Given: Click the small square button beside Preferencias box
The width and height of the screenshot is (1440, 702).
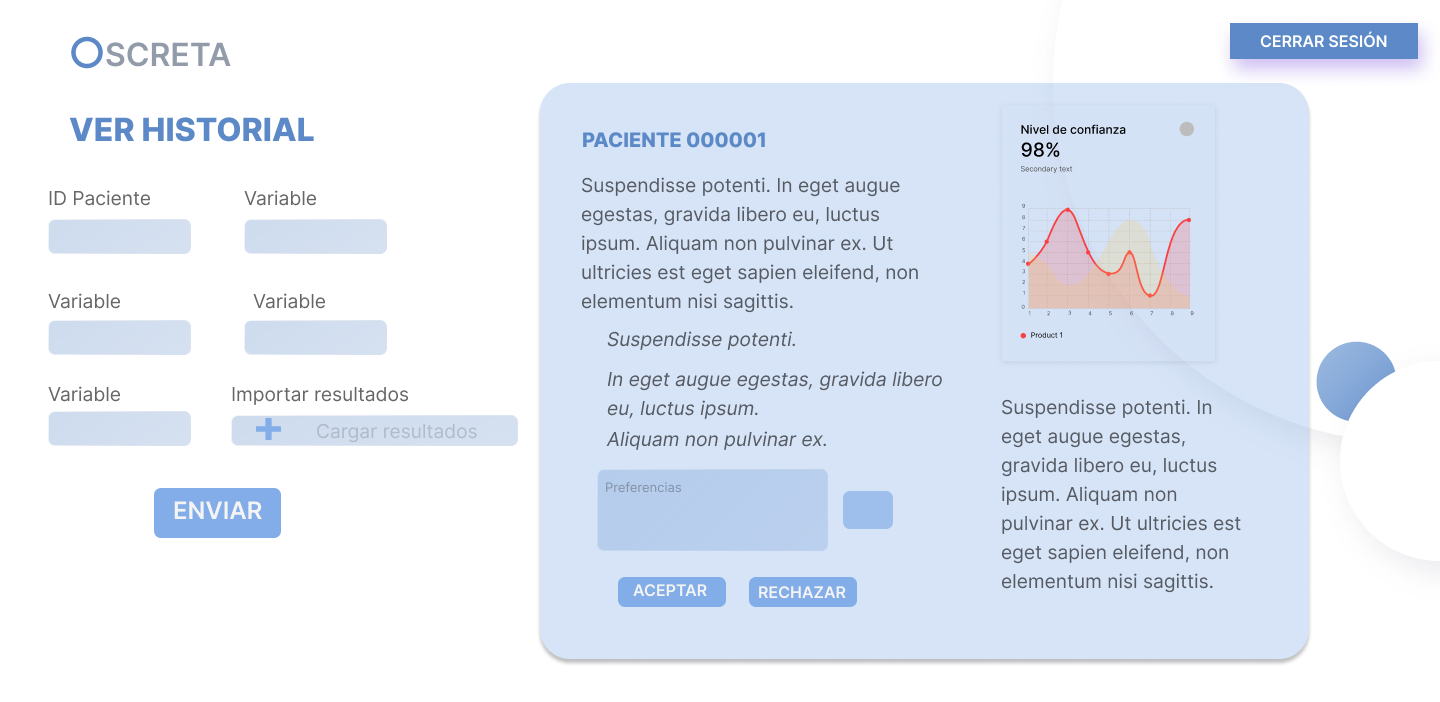Looking at the screenshot, I should click(867, 510).
